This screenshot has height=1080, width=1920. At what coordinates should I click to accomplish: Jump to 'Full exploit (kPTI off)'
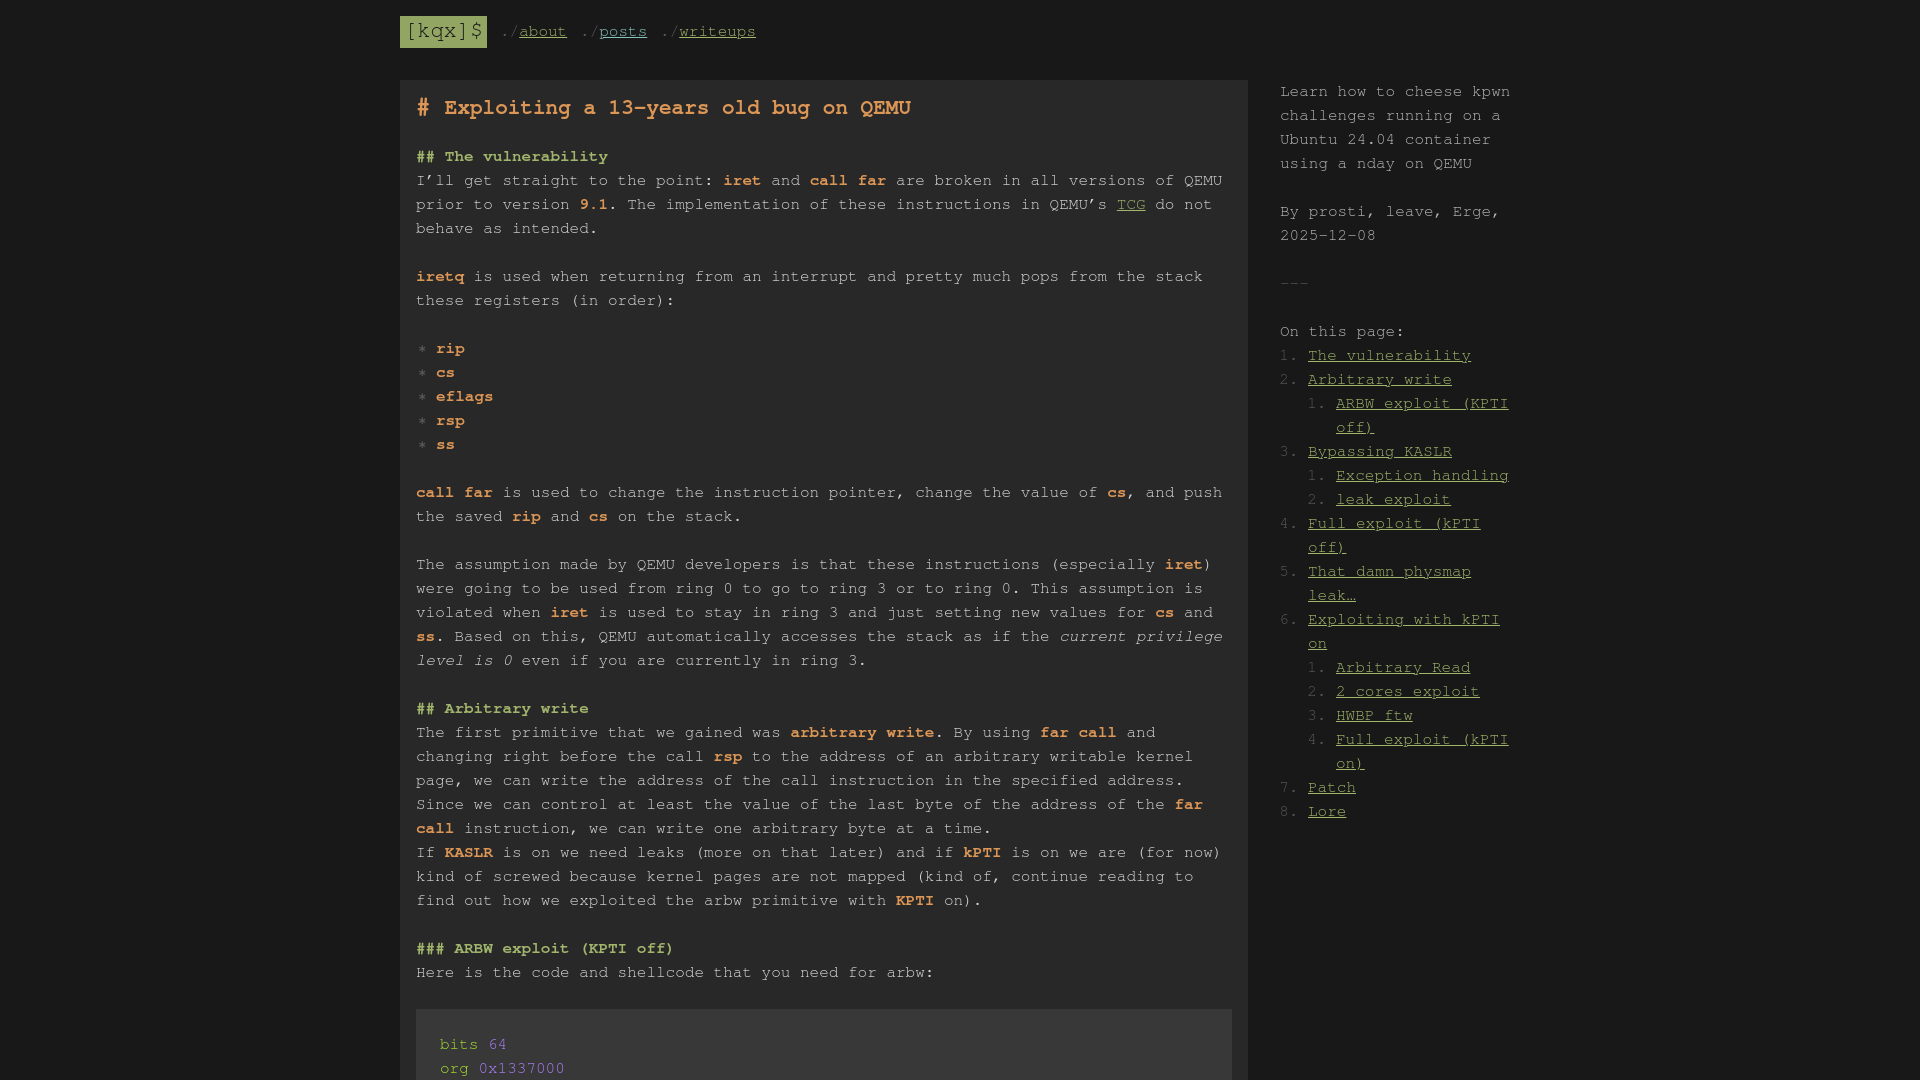pos(1393,523)
